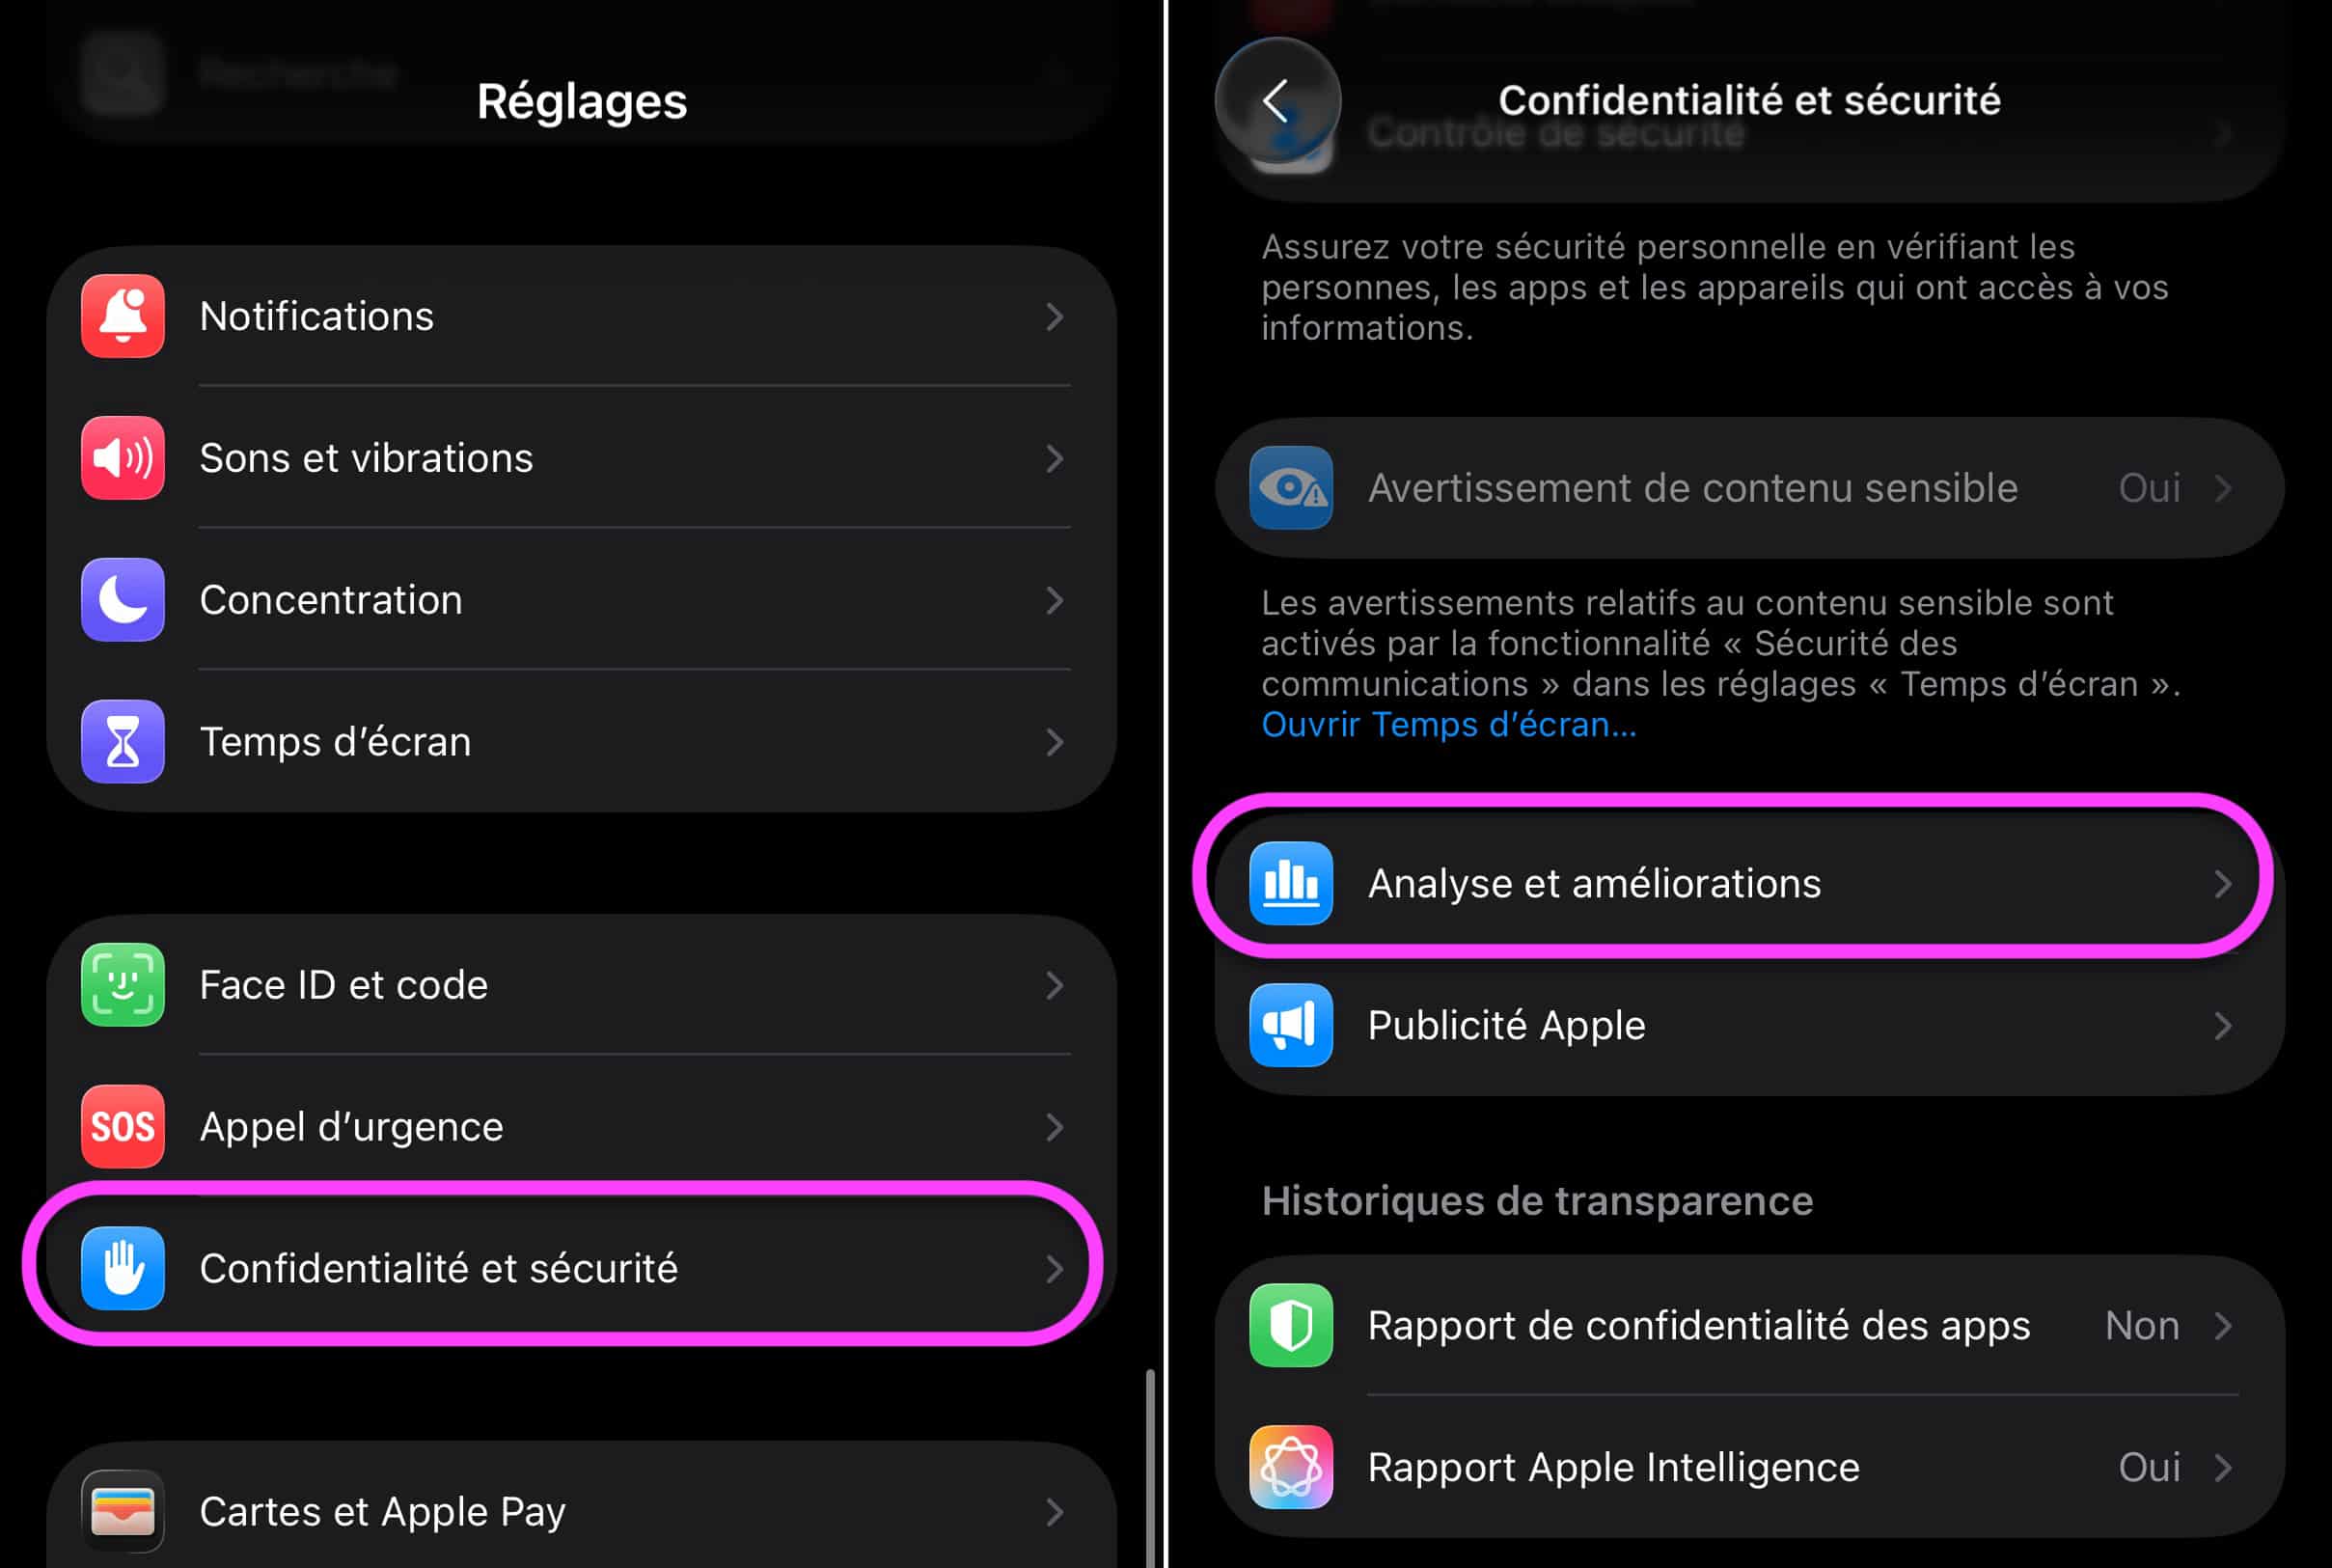The image size is (2332, 1568).
Task: Select the Appel d'urgence menu row
Action: point(581,1127)
